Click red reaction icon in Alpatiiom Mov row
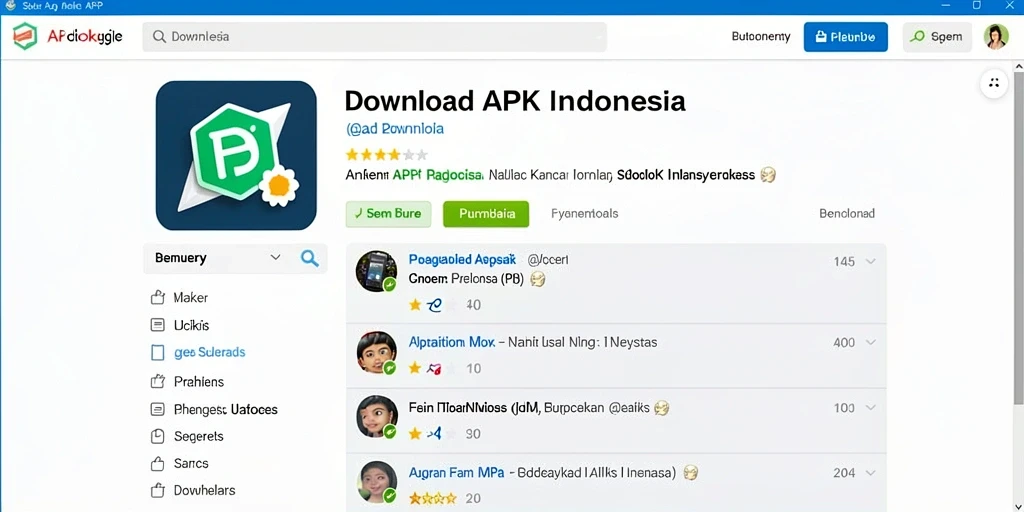 pyautogui.click(x=434, y=368)
